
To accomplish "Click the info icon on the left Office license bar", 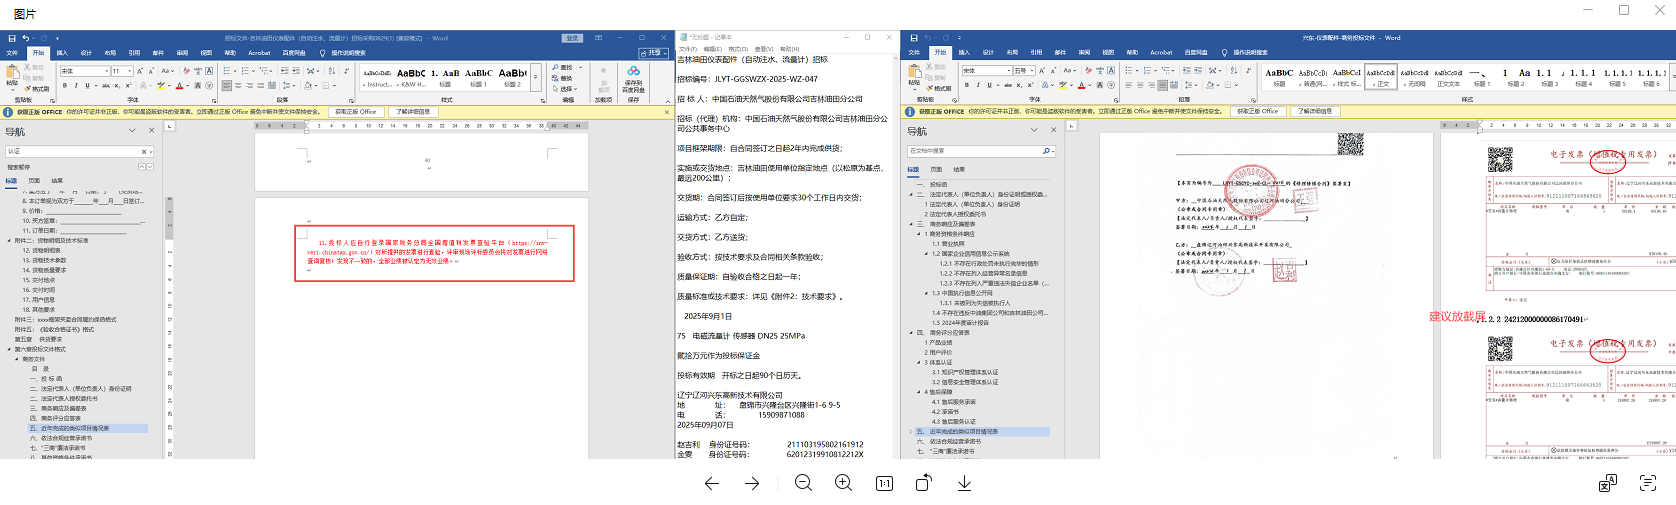I will [x=9, y=112].
